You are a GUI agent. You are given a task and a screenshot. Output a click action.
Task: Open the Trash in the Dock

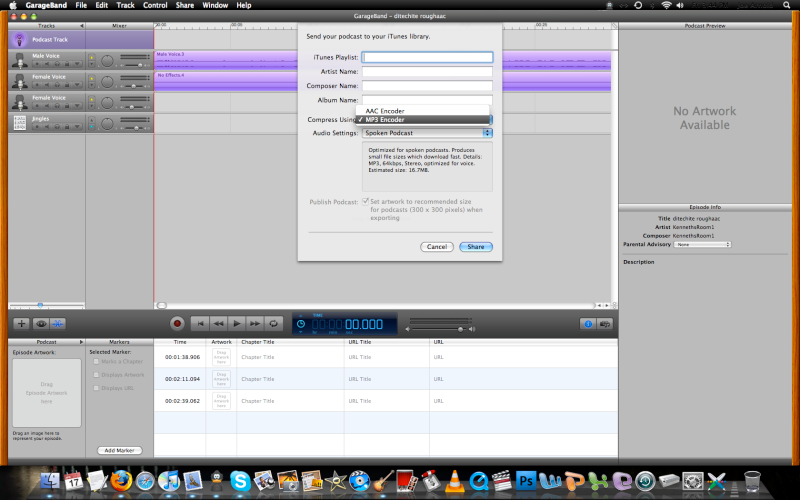click(752, 481)
